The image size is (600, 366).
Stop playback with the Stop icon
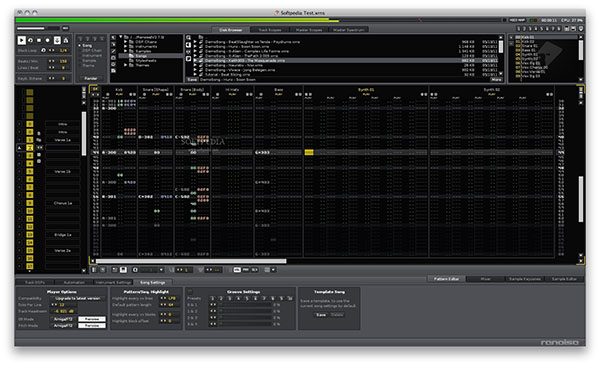(39, 40)
